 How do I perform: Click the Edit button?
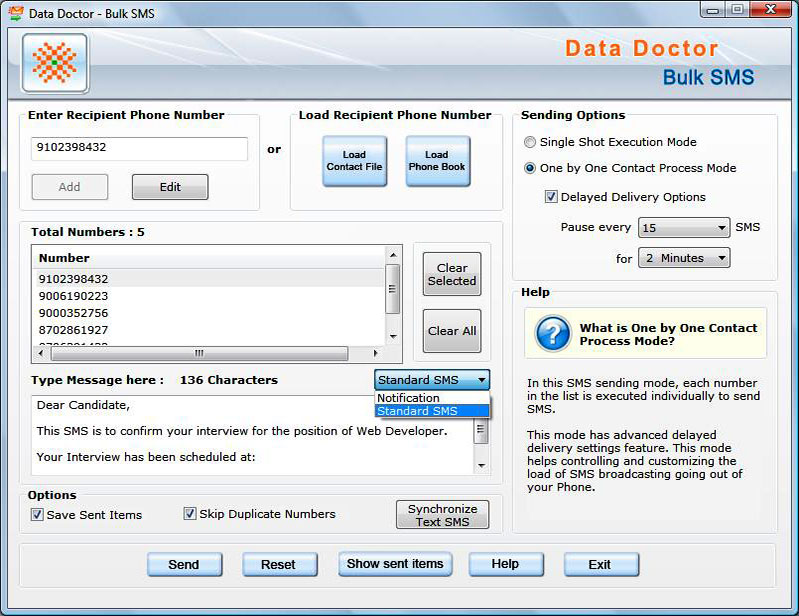[x=170, y=187]
